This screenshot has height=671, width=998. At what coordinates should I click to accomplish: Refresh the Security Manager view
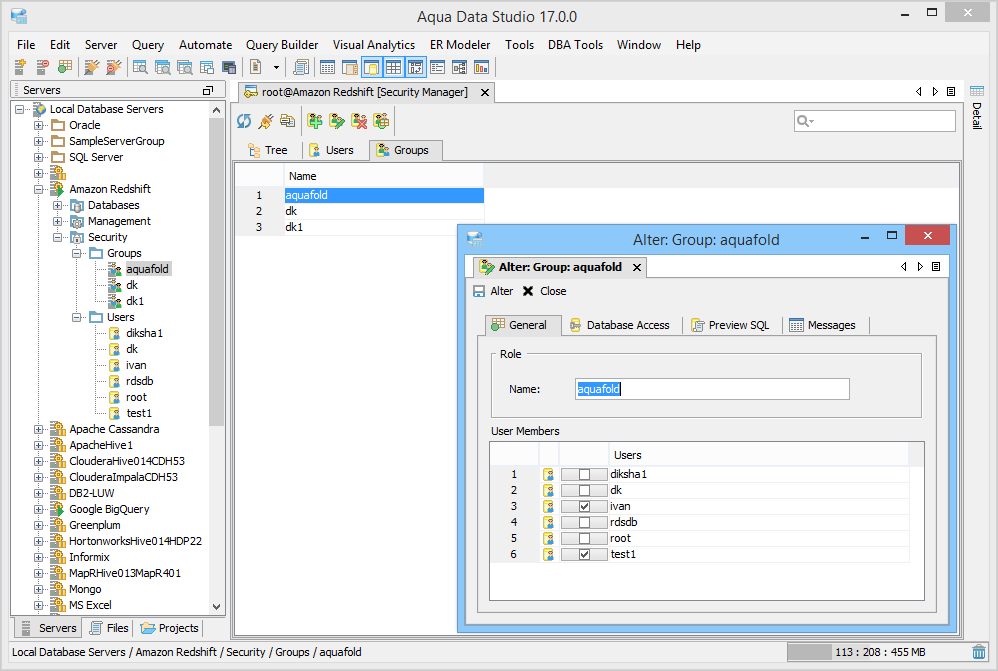click(x=244, y=121)
